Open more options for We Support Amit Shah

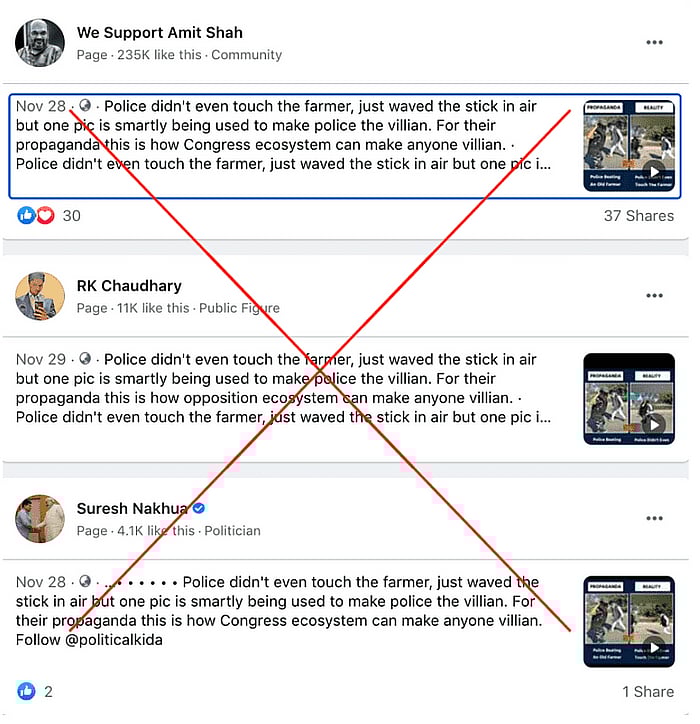654,42
